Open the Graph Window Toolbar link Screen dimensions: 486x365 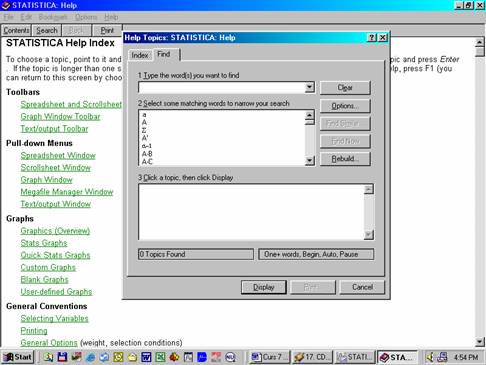(60, 117)
